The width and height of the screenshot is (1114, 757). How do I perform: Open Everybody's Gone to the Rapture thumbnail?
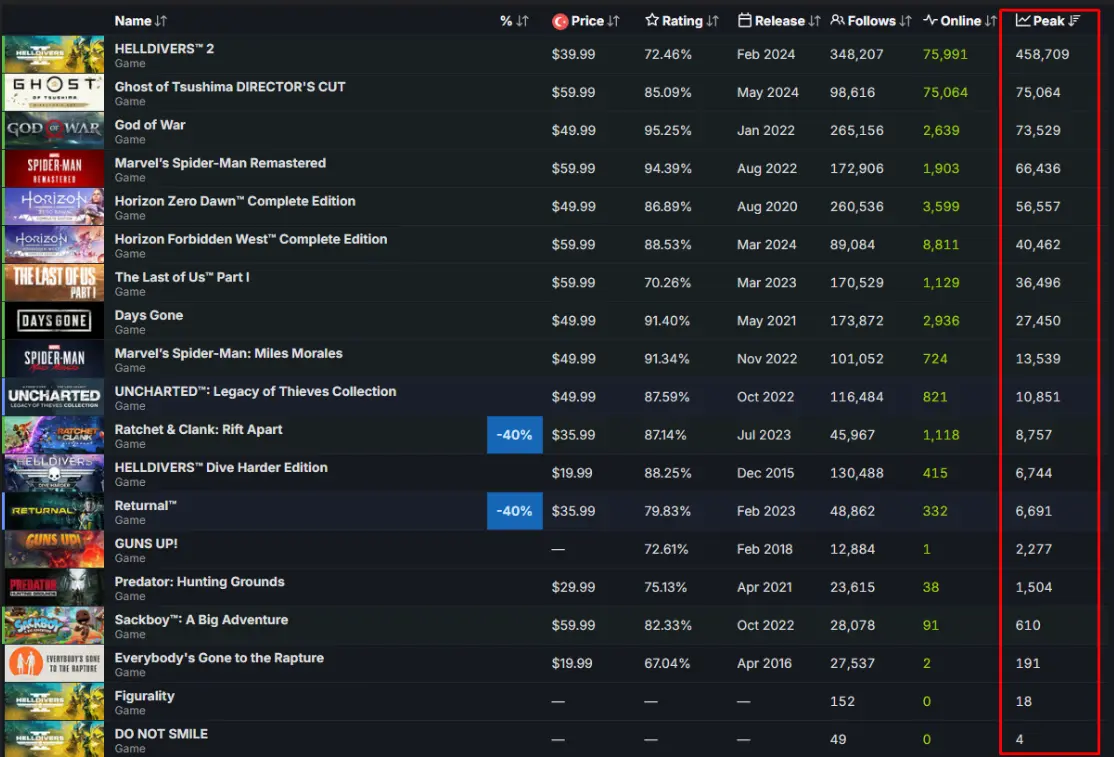(x=54, y=663)
